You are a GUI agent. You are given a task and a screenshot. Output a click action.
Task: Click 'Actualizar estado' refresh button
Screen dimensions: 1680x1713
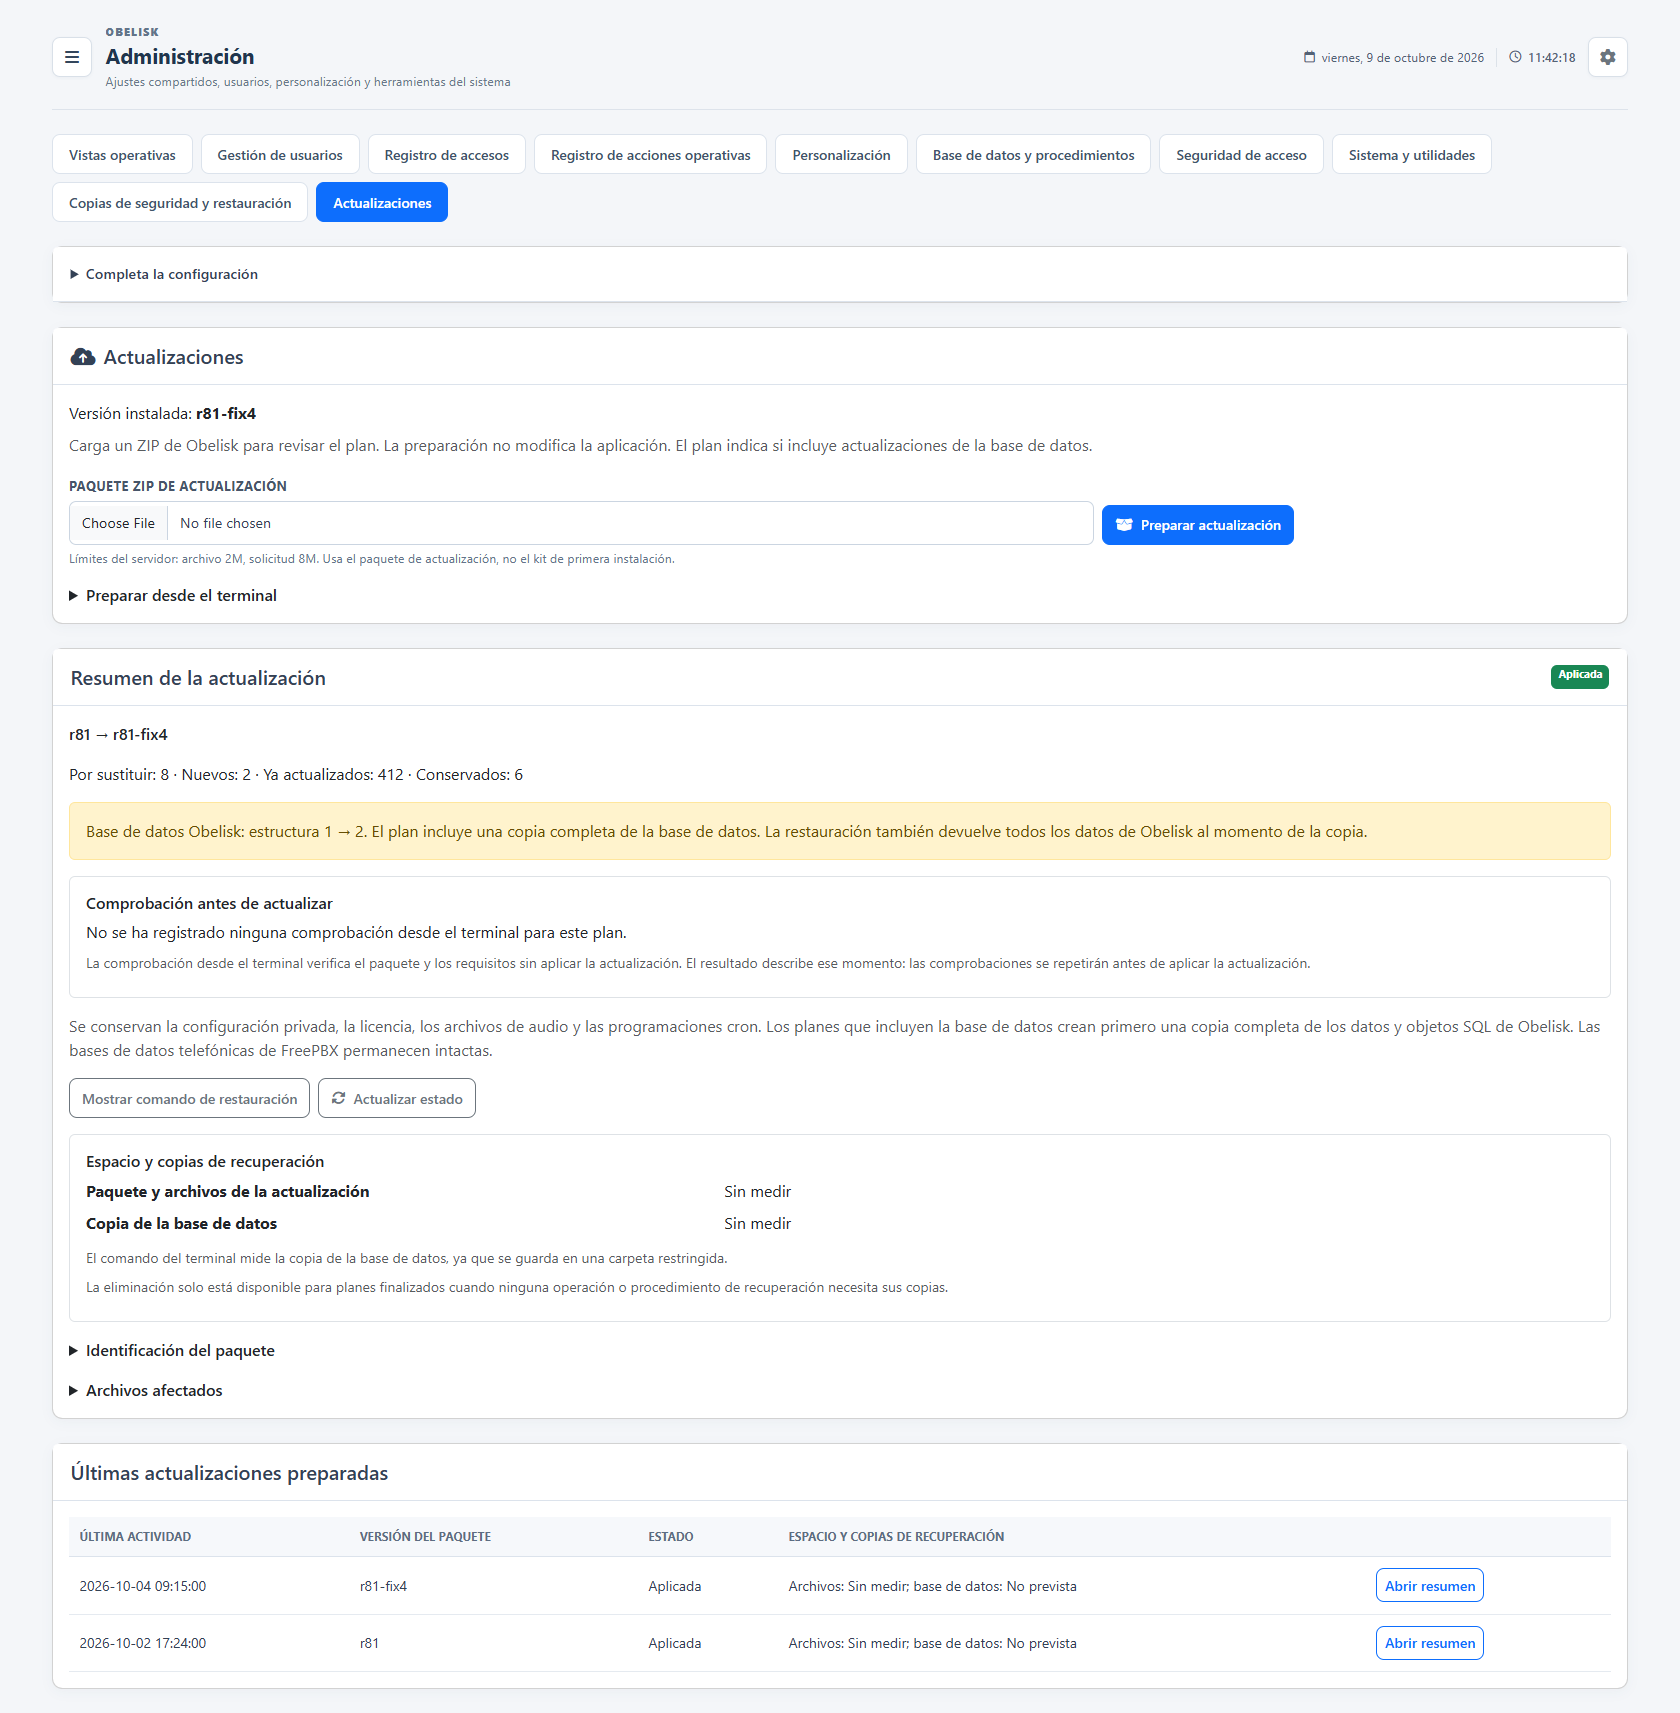click(397, 1098)
